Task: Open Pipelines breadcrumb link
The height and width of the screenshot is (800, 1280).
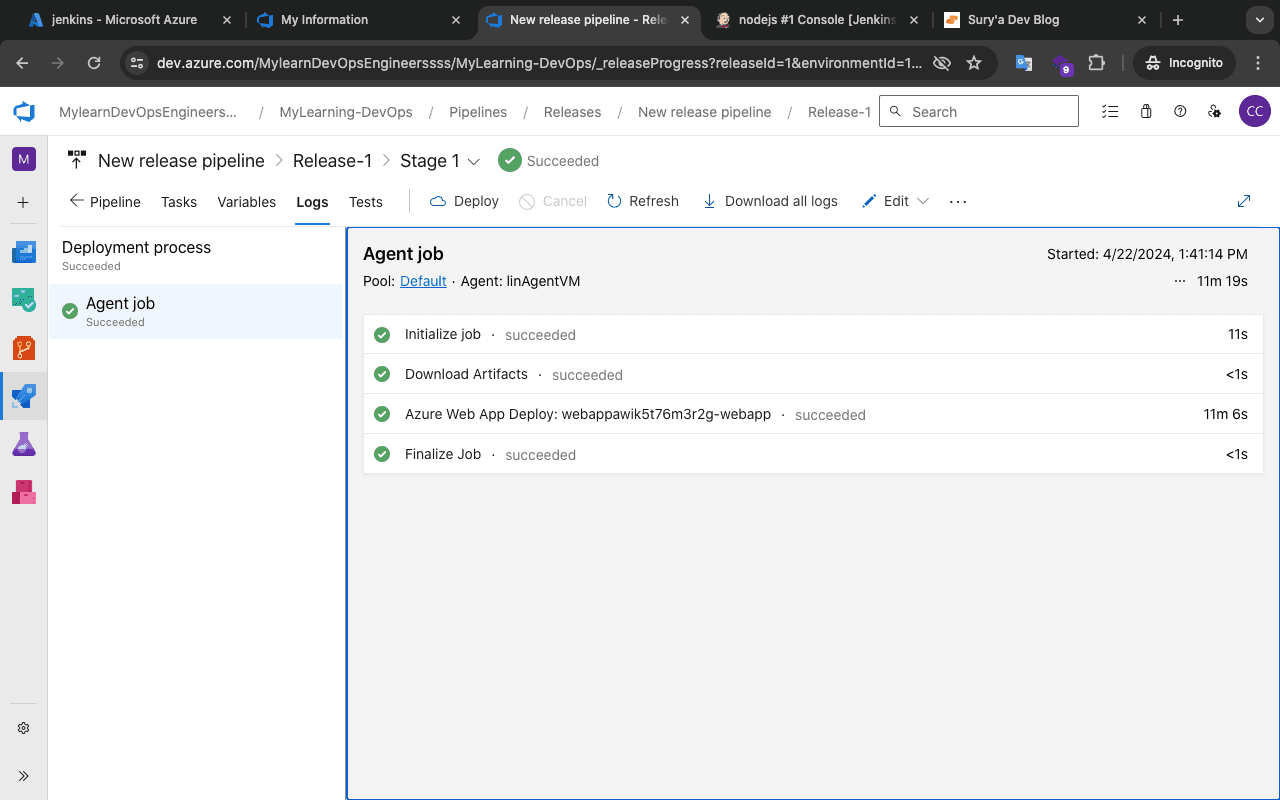Action: pos(478,112)
